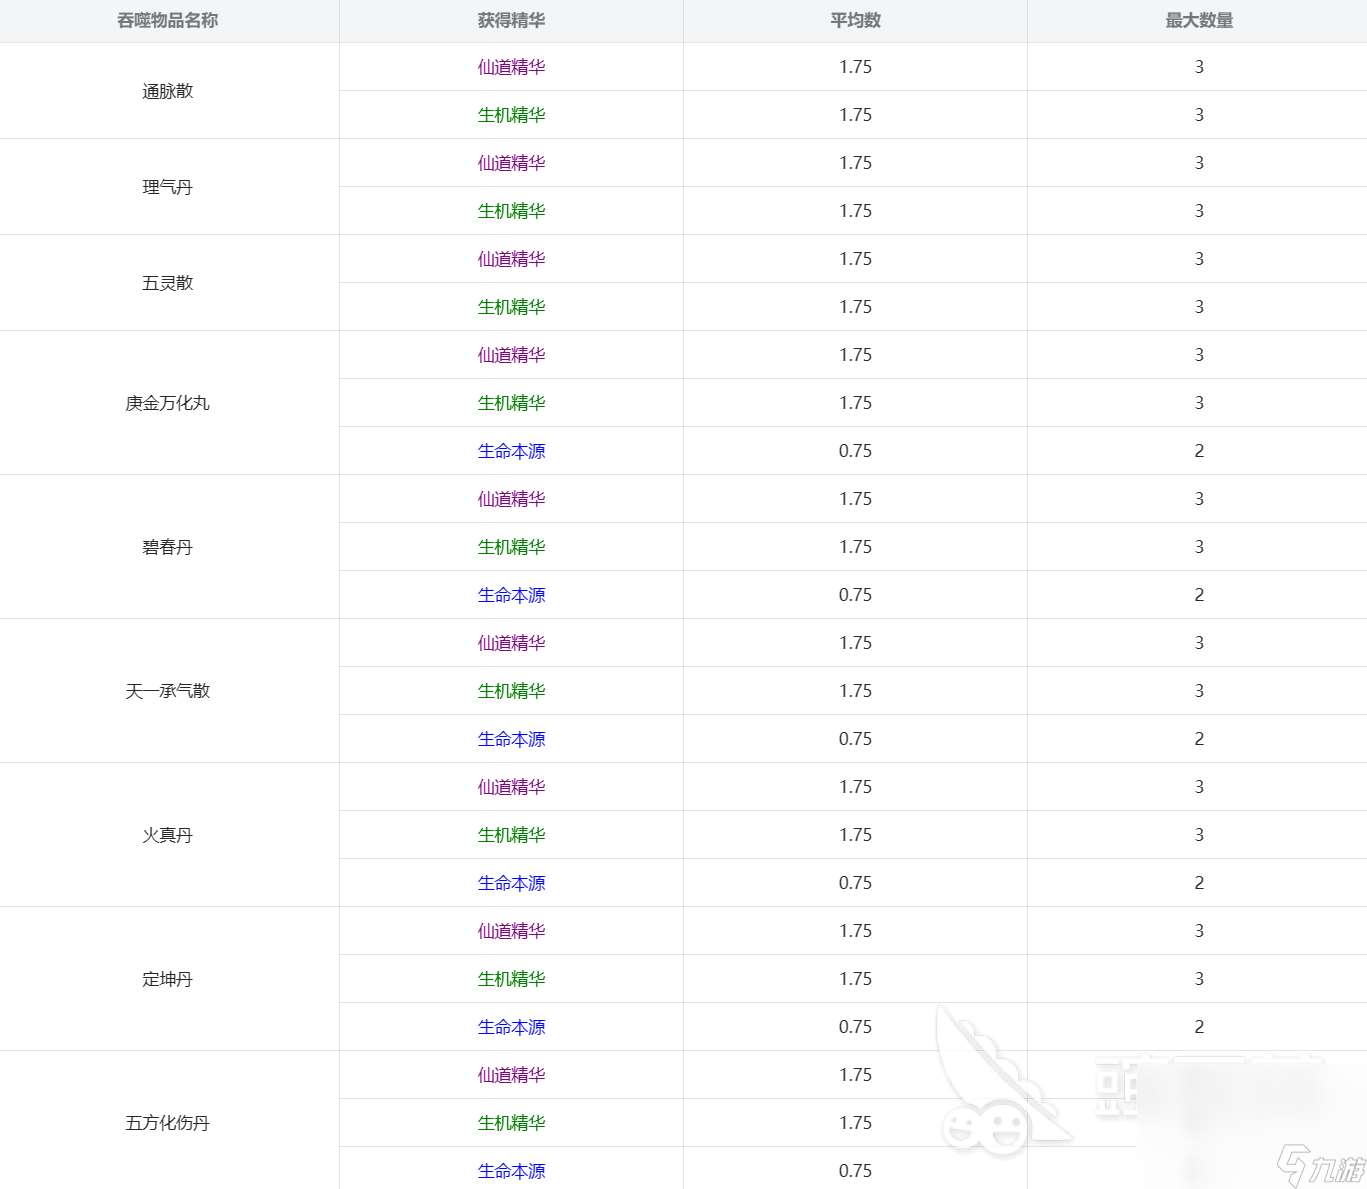
Task: Click 生命本源 in the 天一承气散 group
Action: click(511, 739)
